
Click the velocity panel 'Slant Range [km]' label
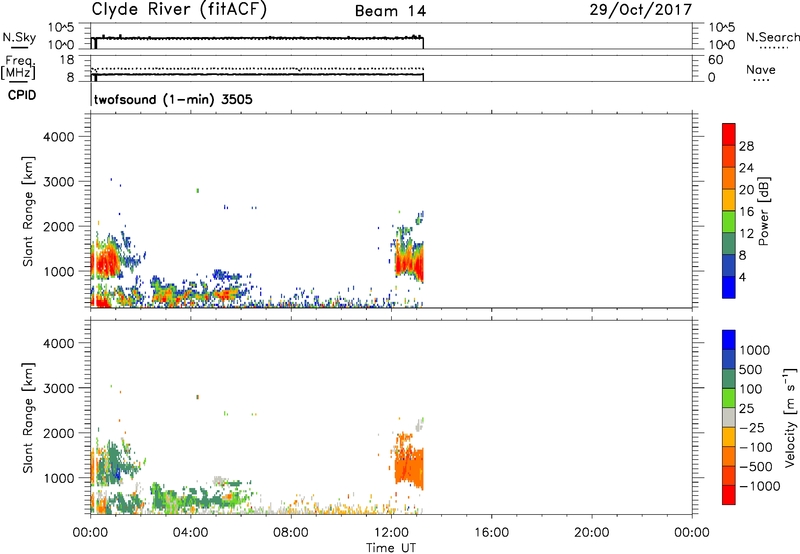pos(28,418)
